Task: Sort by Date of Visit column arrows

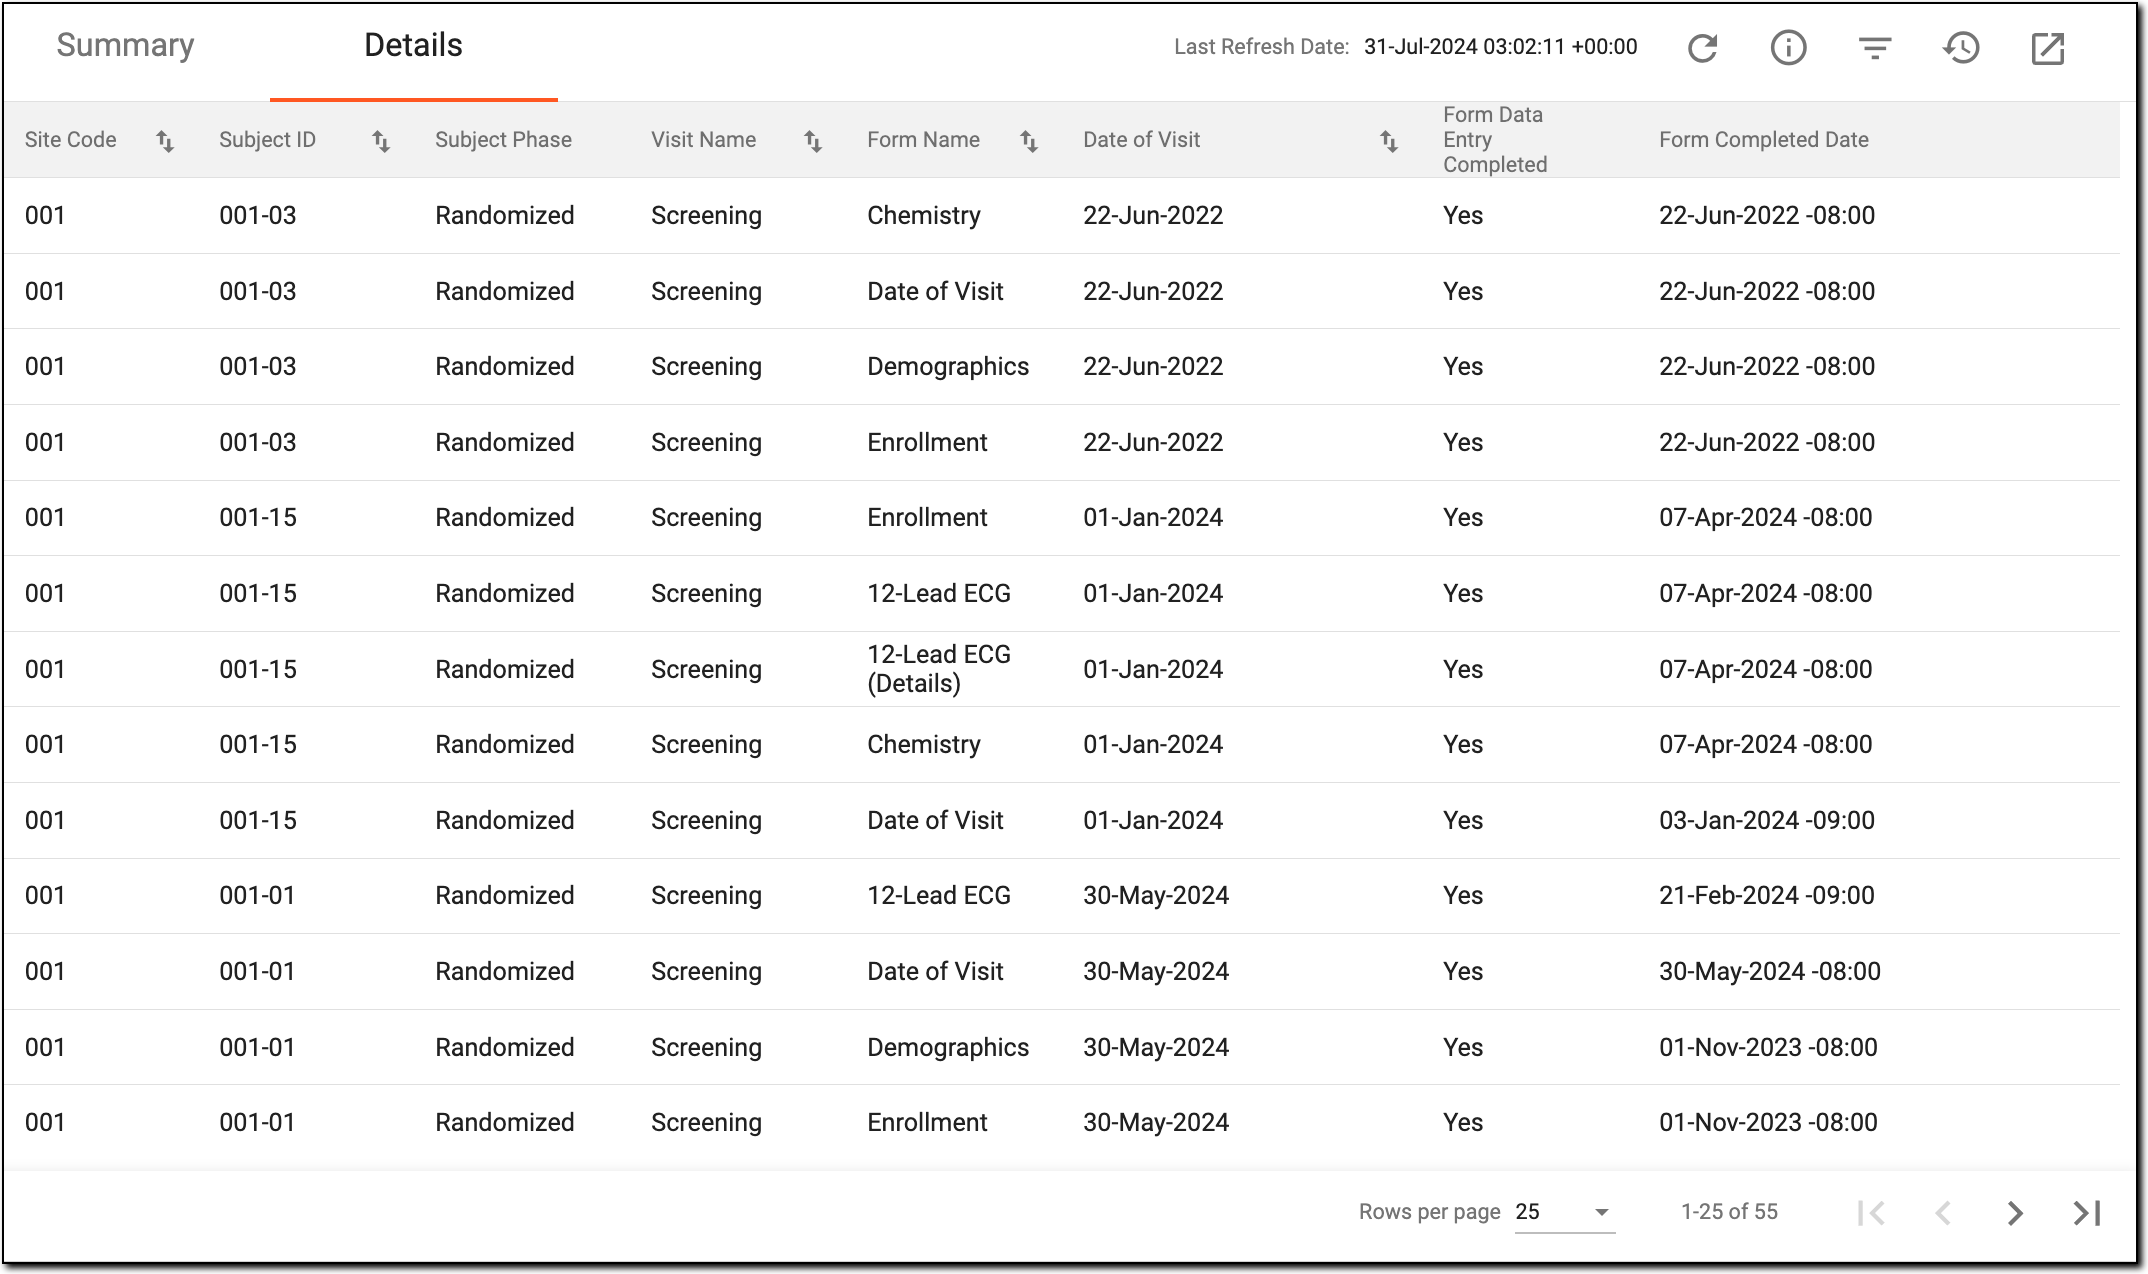Action: 1389,141
